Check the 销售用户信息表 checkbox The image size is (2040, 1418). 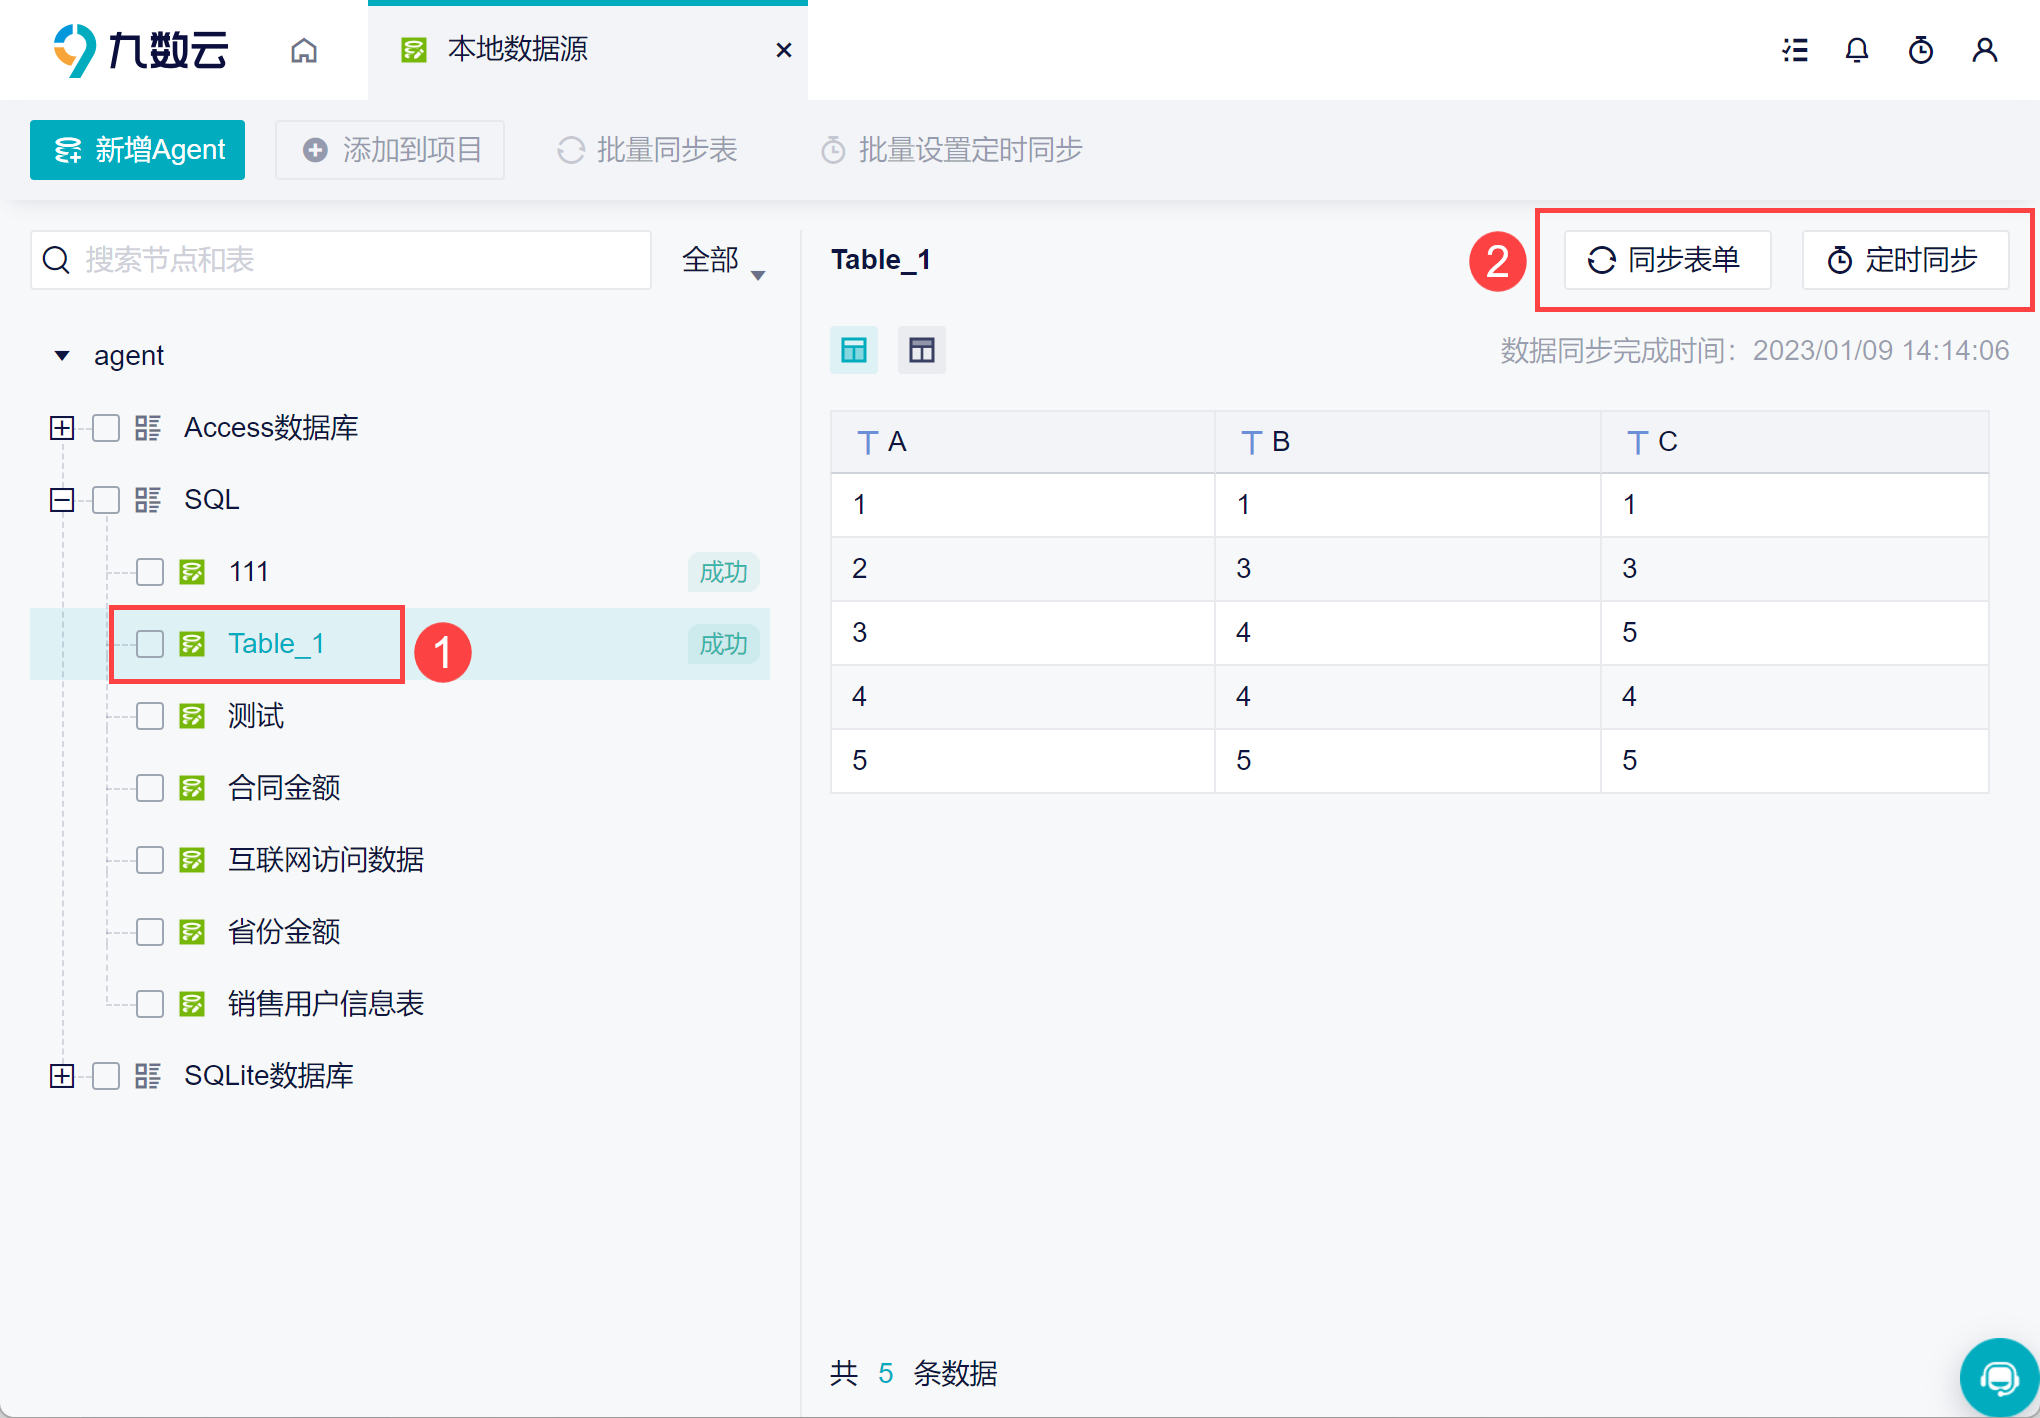pyautogui.click(x=150, y=1004)
